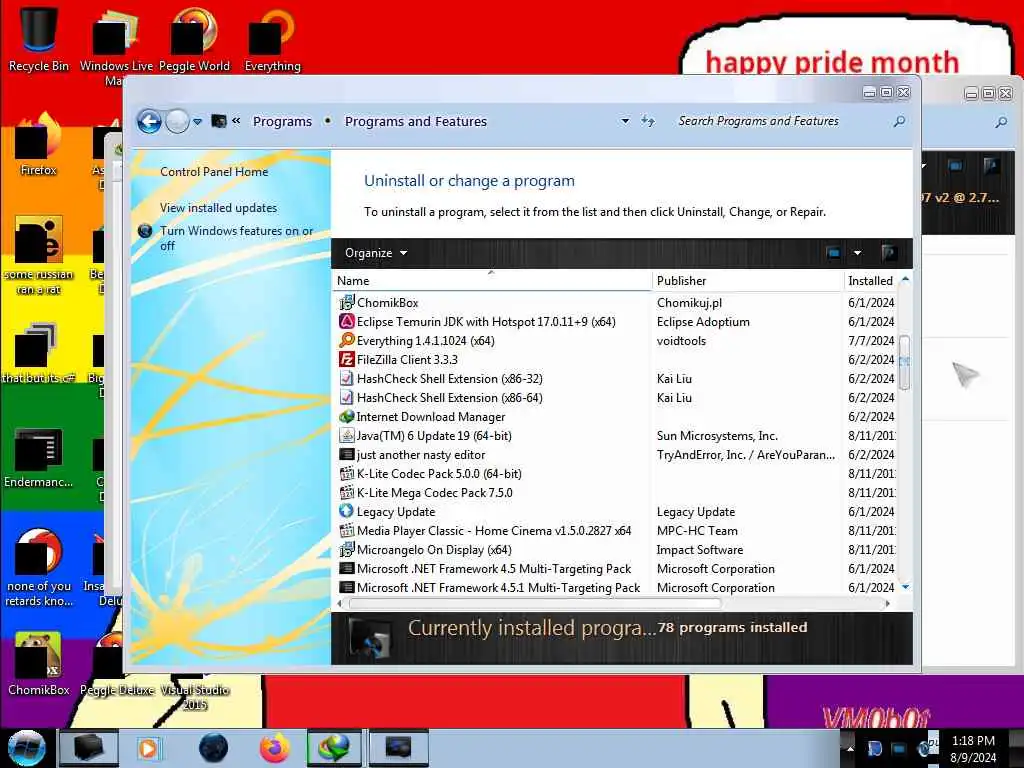The image size is (1024, 768).
Task: Click Programs and Features breadcrumb
Action: [x=416, y=121]
